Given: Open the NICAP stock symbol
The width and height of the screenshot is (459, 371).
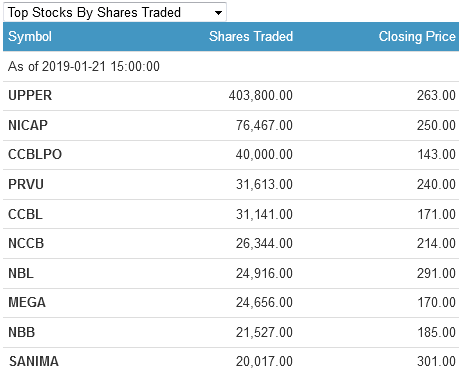Looking at the screenshot, I should click(28, 125).
